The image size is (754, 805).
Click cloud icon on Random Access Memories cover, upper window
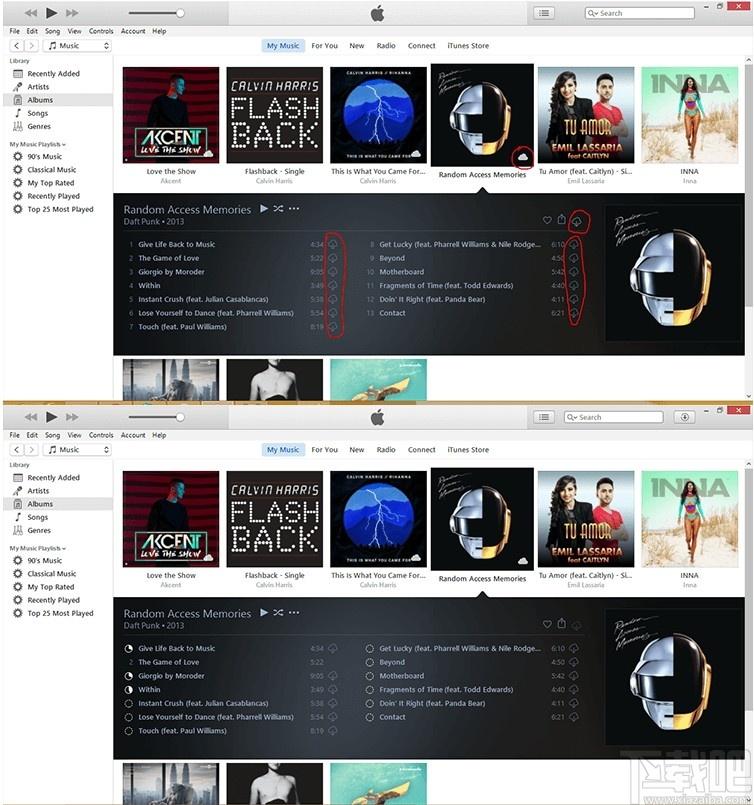[x=523, y=157]
